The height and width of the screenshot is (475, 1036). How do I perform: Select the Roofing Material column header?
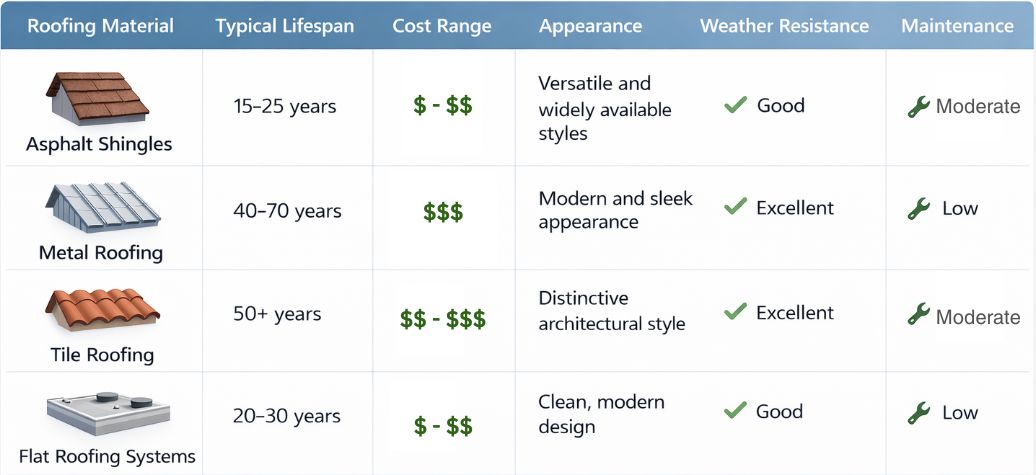tap(100, 26)
